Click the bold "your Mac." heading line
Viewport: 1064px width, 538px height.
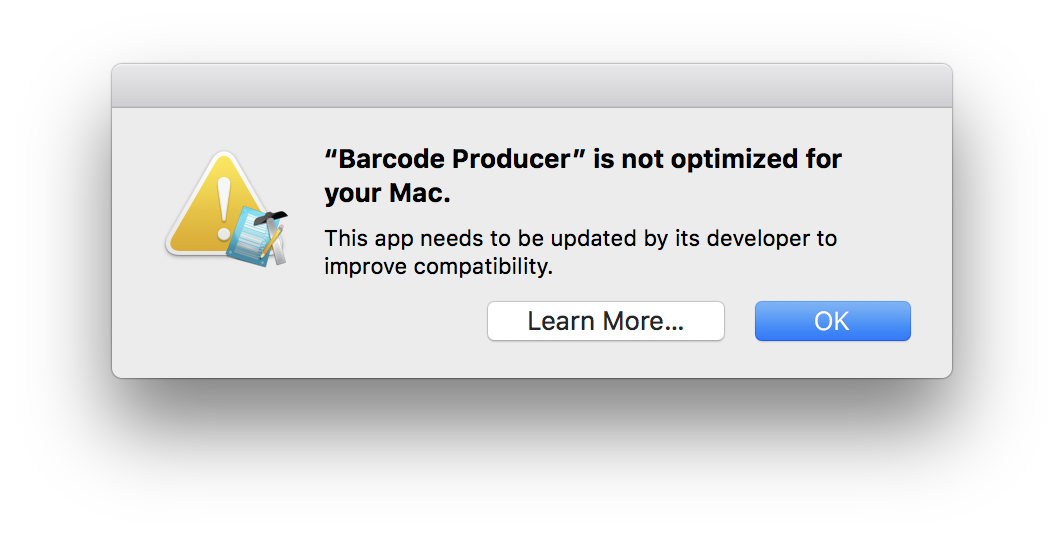(x=388, y=194)
